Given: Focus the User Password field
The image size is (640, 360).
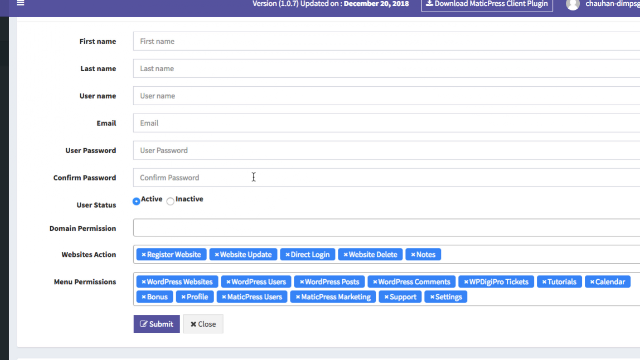Looking at the screenshot, I should click(386, 150).
